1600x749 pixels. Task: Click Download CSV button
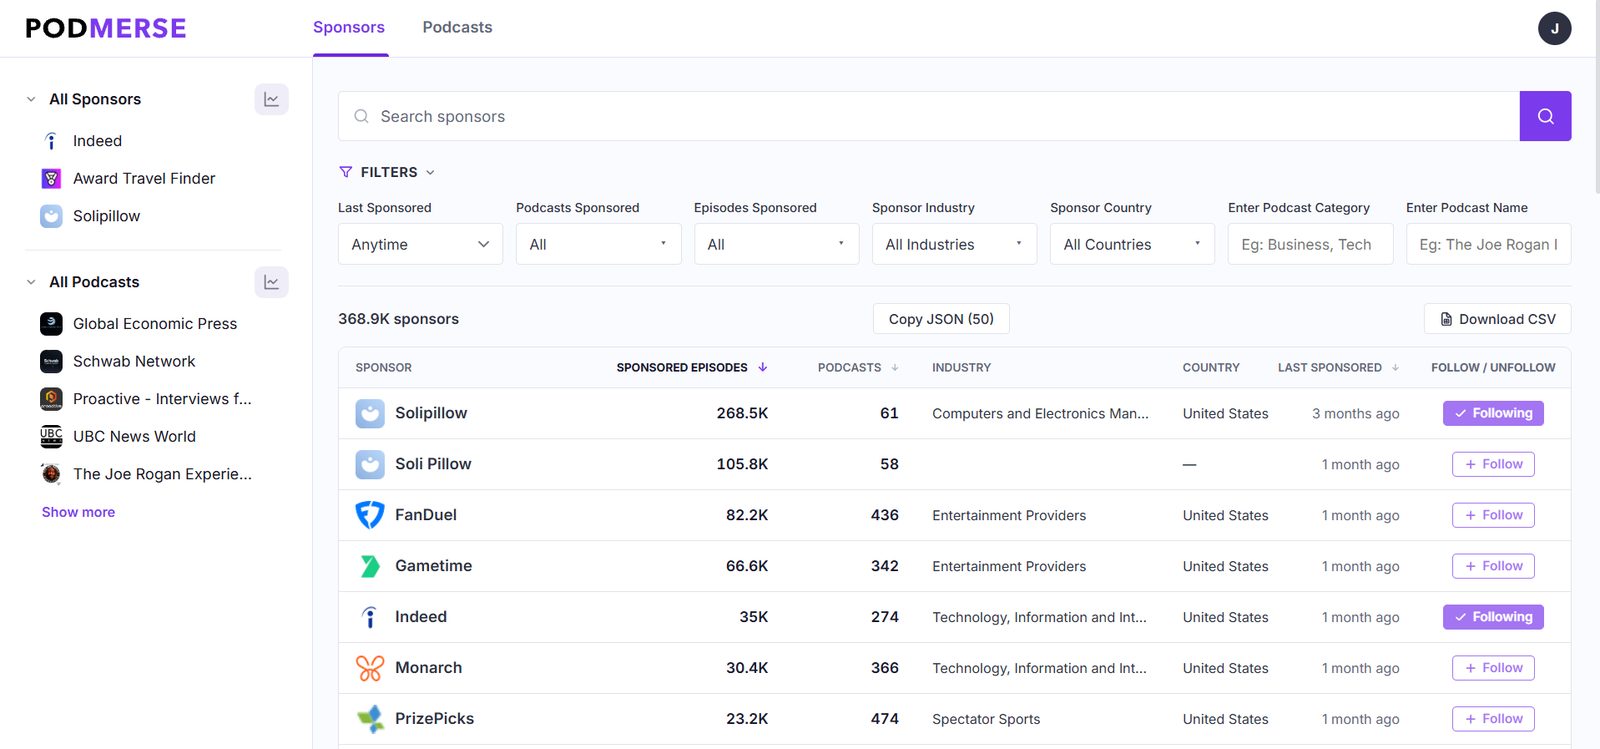(x=1497, y=319)
